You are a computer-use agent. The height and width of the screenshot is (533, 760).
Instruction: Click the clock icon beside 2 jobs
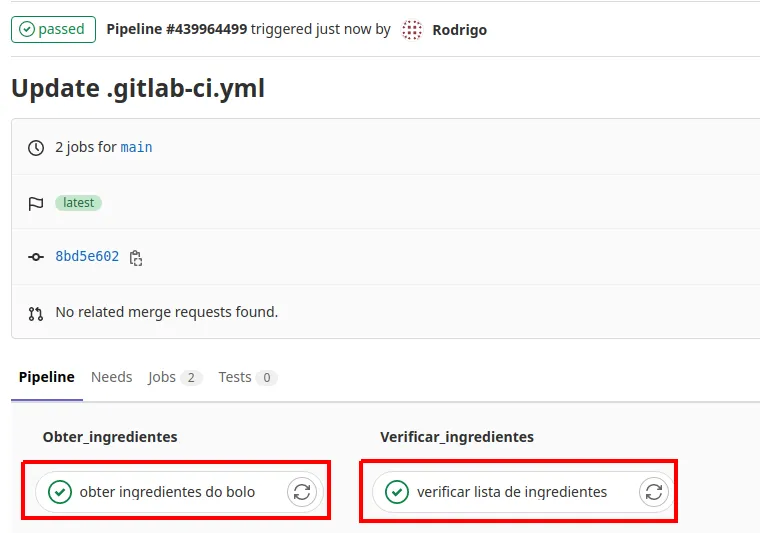pos(36,148)
